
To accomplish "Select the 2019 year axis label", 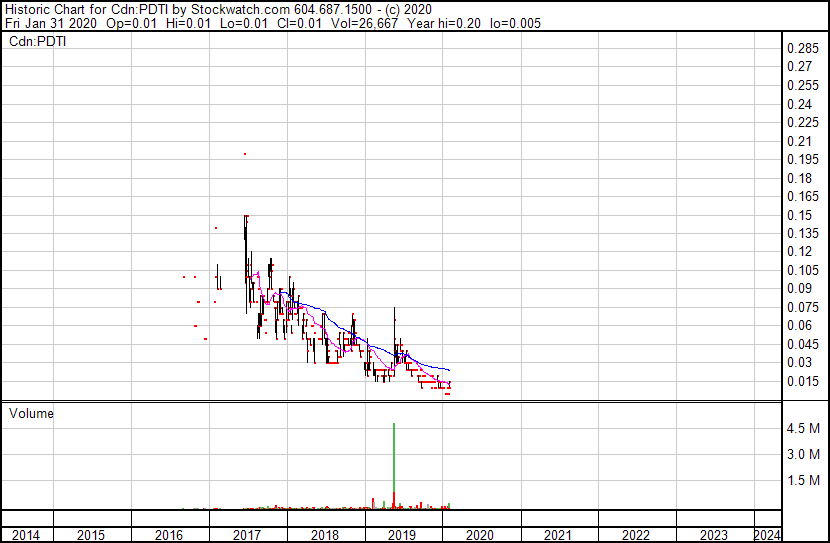I will [402, 536].
